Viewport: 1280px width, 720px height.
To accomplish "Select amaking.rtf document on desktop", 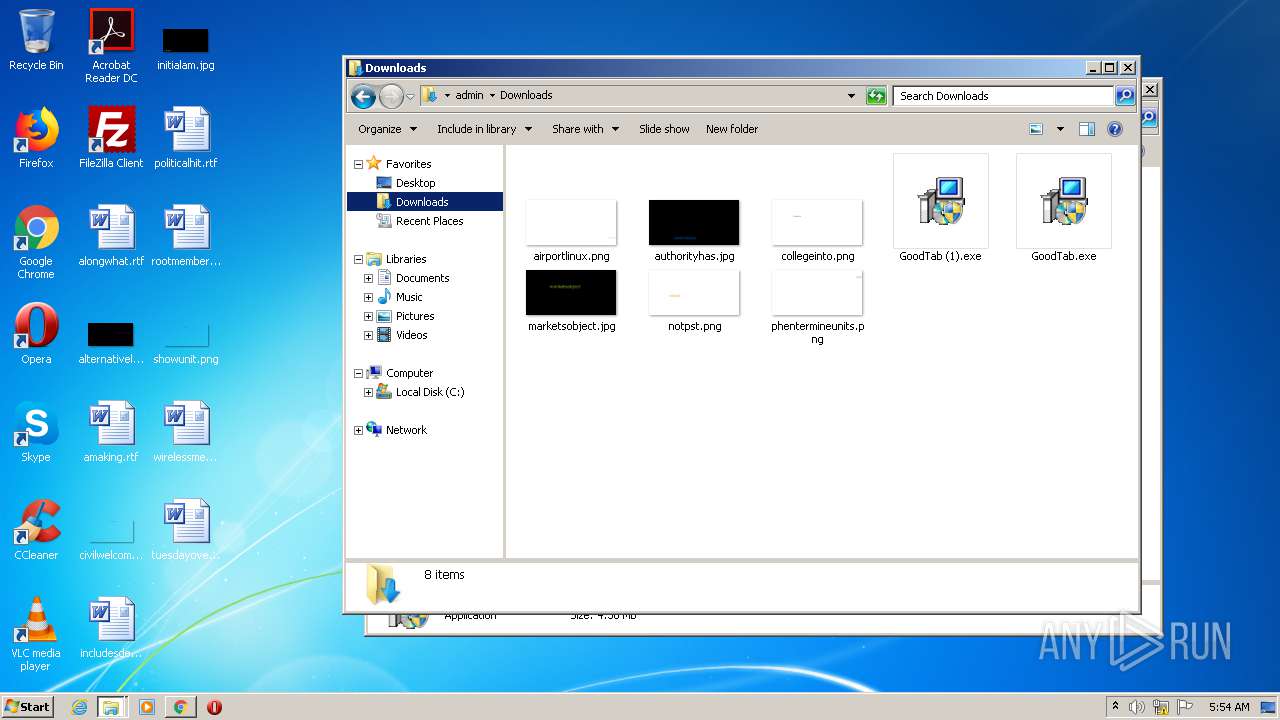I will [111, 432].
